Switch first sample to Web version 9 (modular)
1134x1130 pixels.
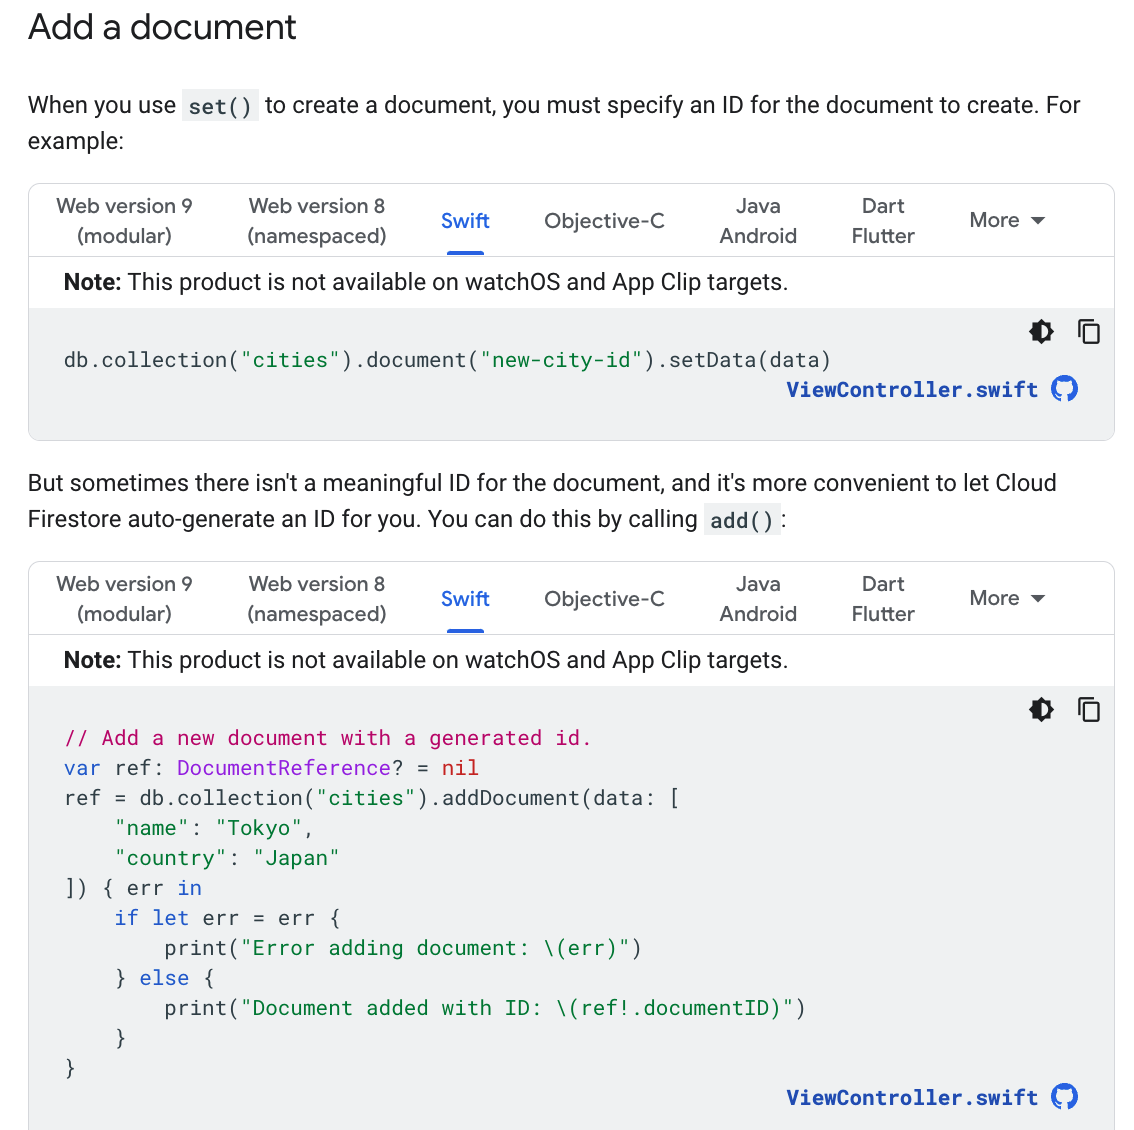(124, 221)
